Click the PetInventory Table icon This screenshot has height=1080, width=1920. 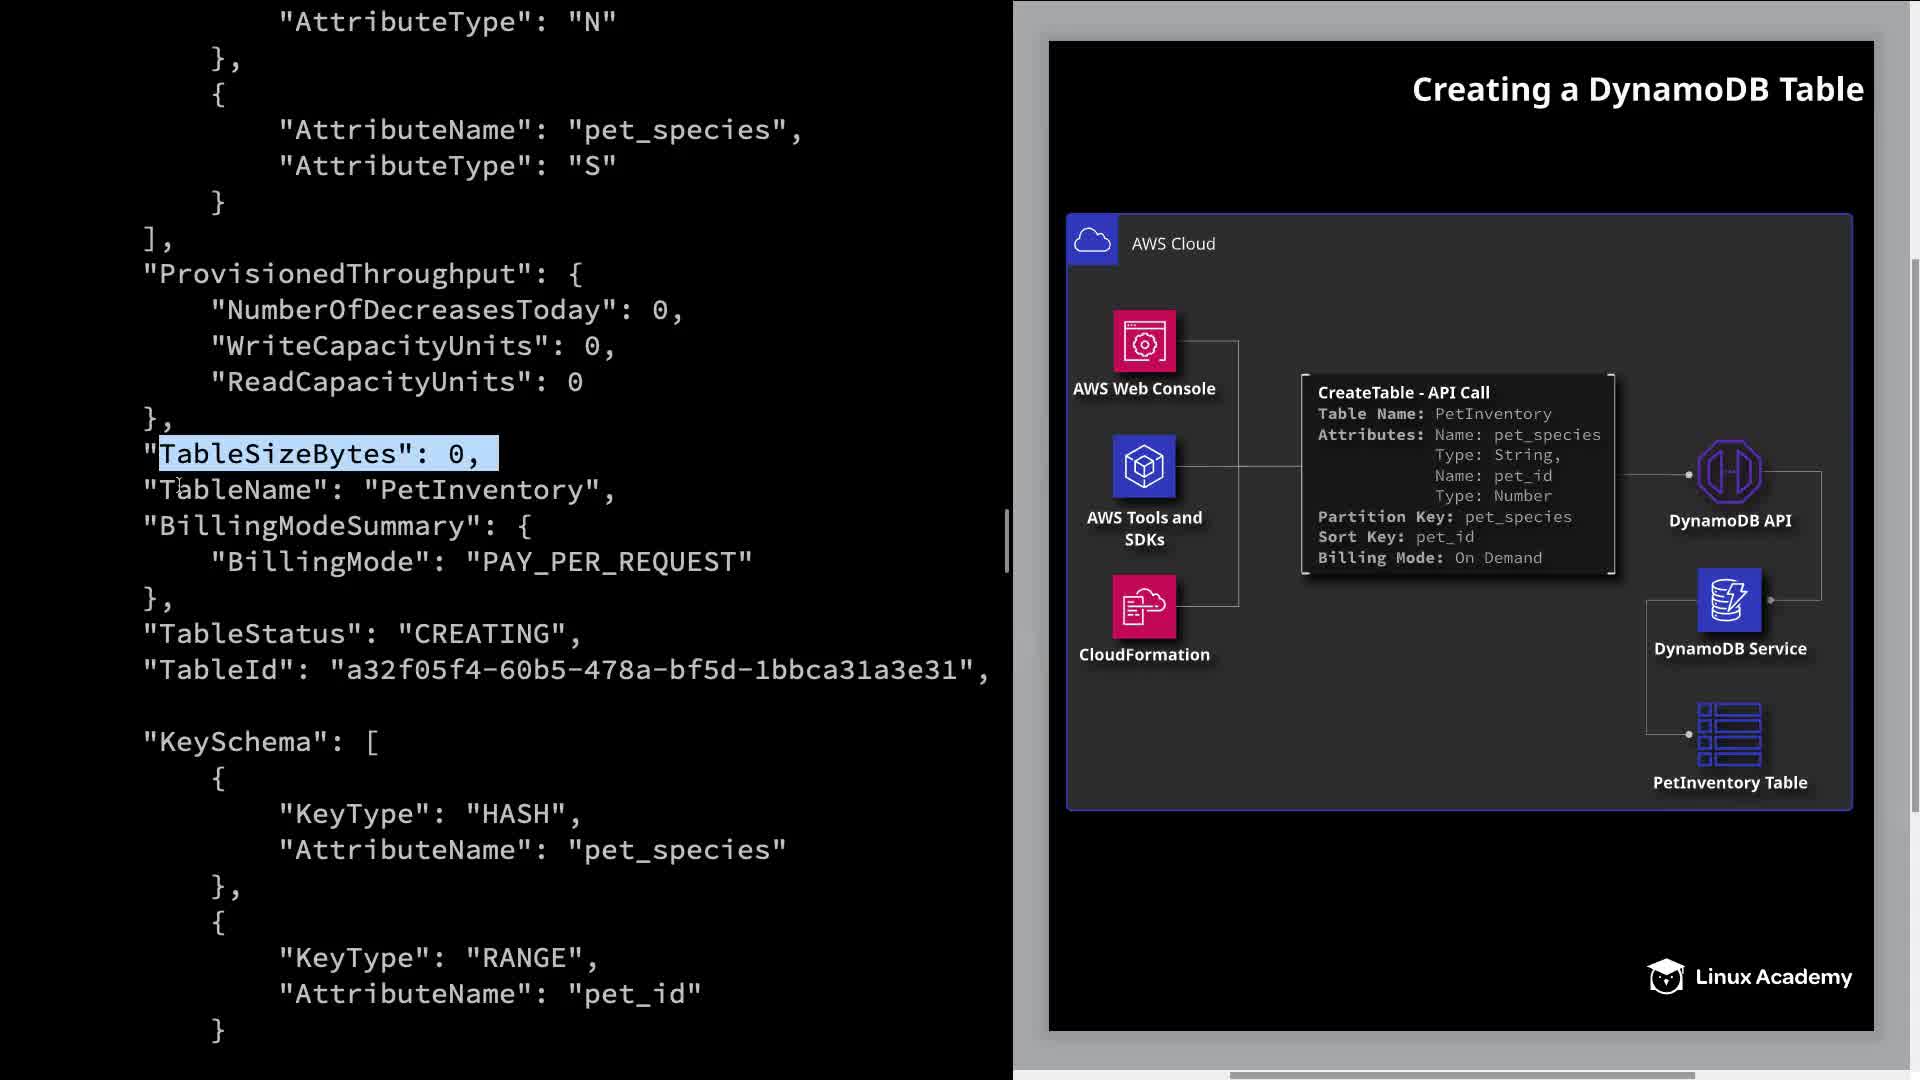point(1729,734)
